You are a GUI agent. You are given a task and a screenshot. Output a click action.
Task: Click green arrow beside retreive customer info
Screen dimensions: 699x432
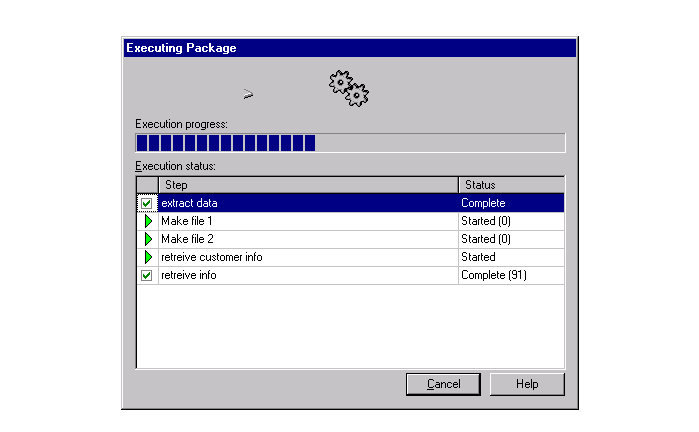point(148,257)
